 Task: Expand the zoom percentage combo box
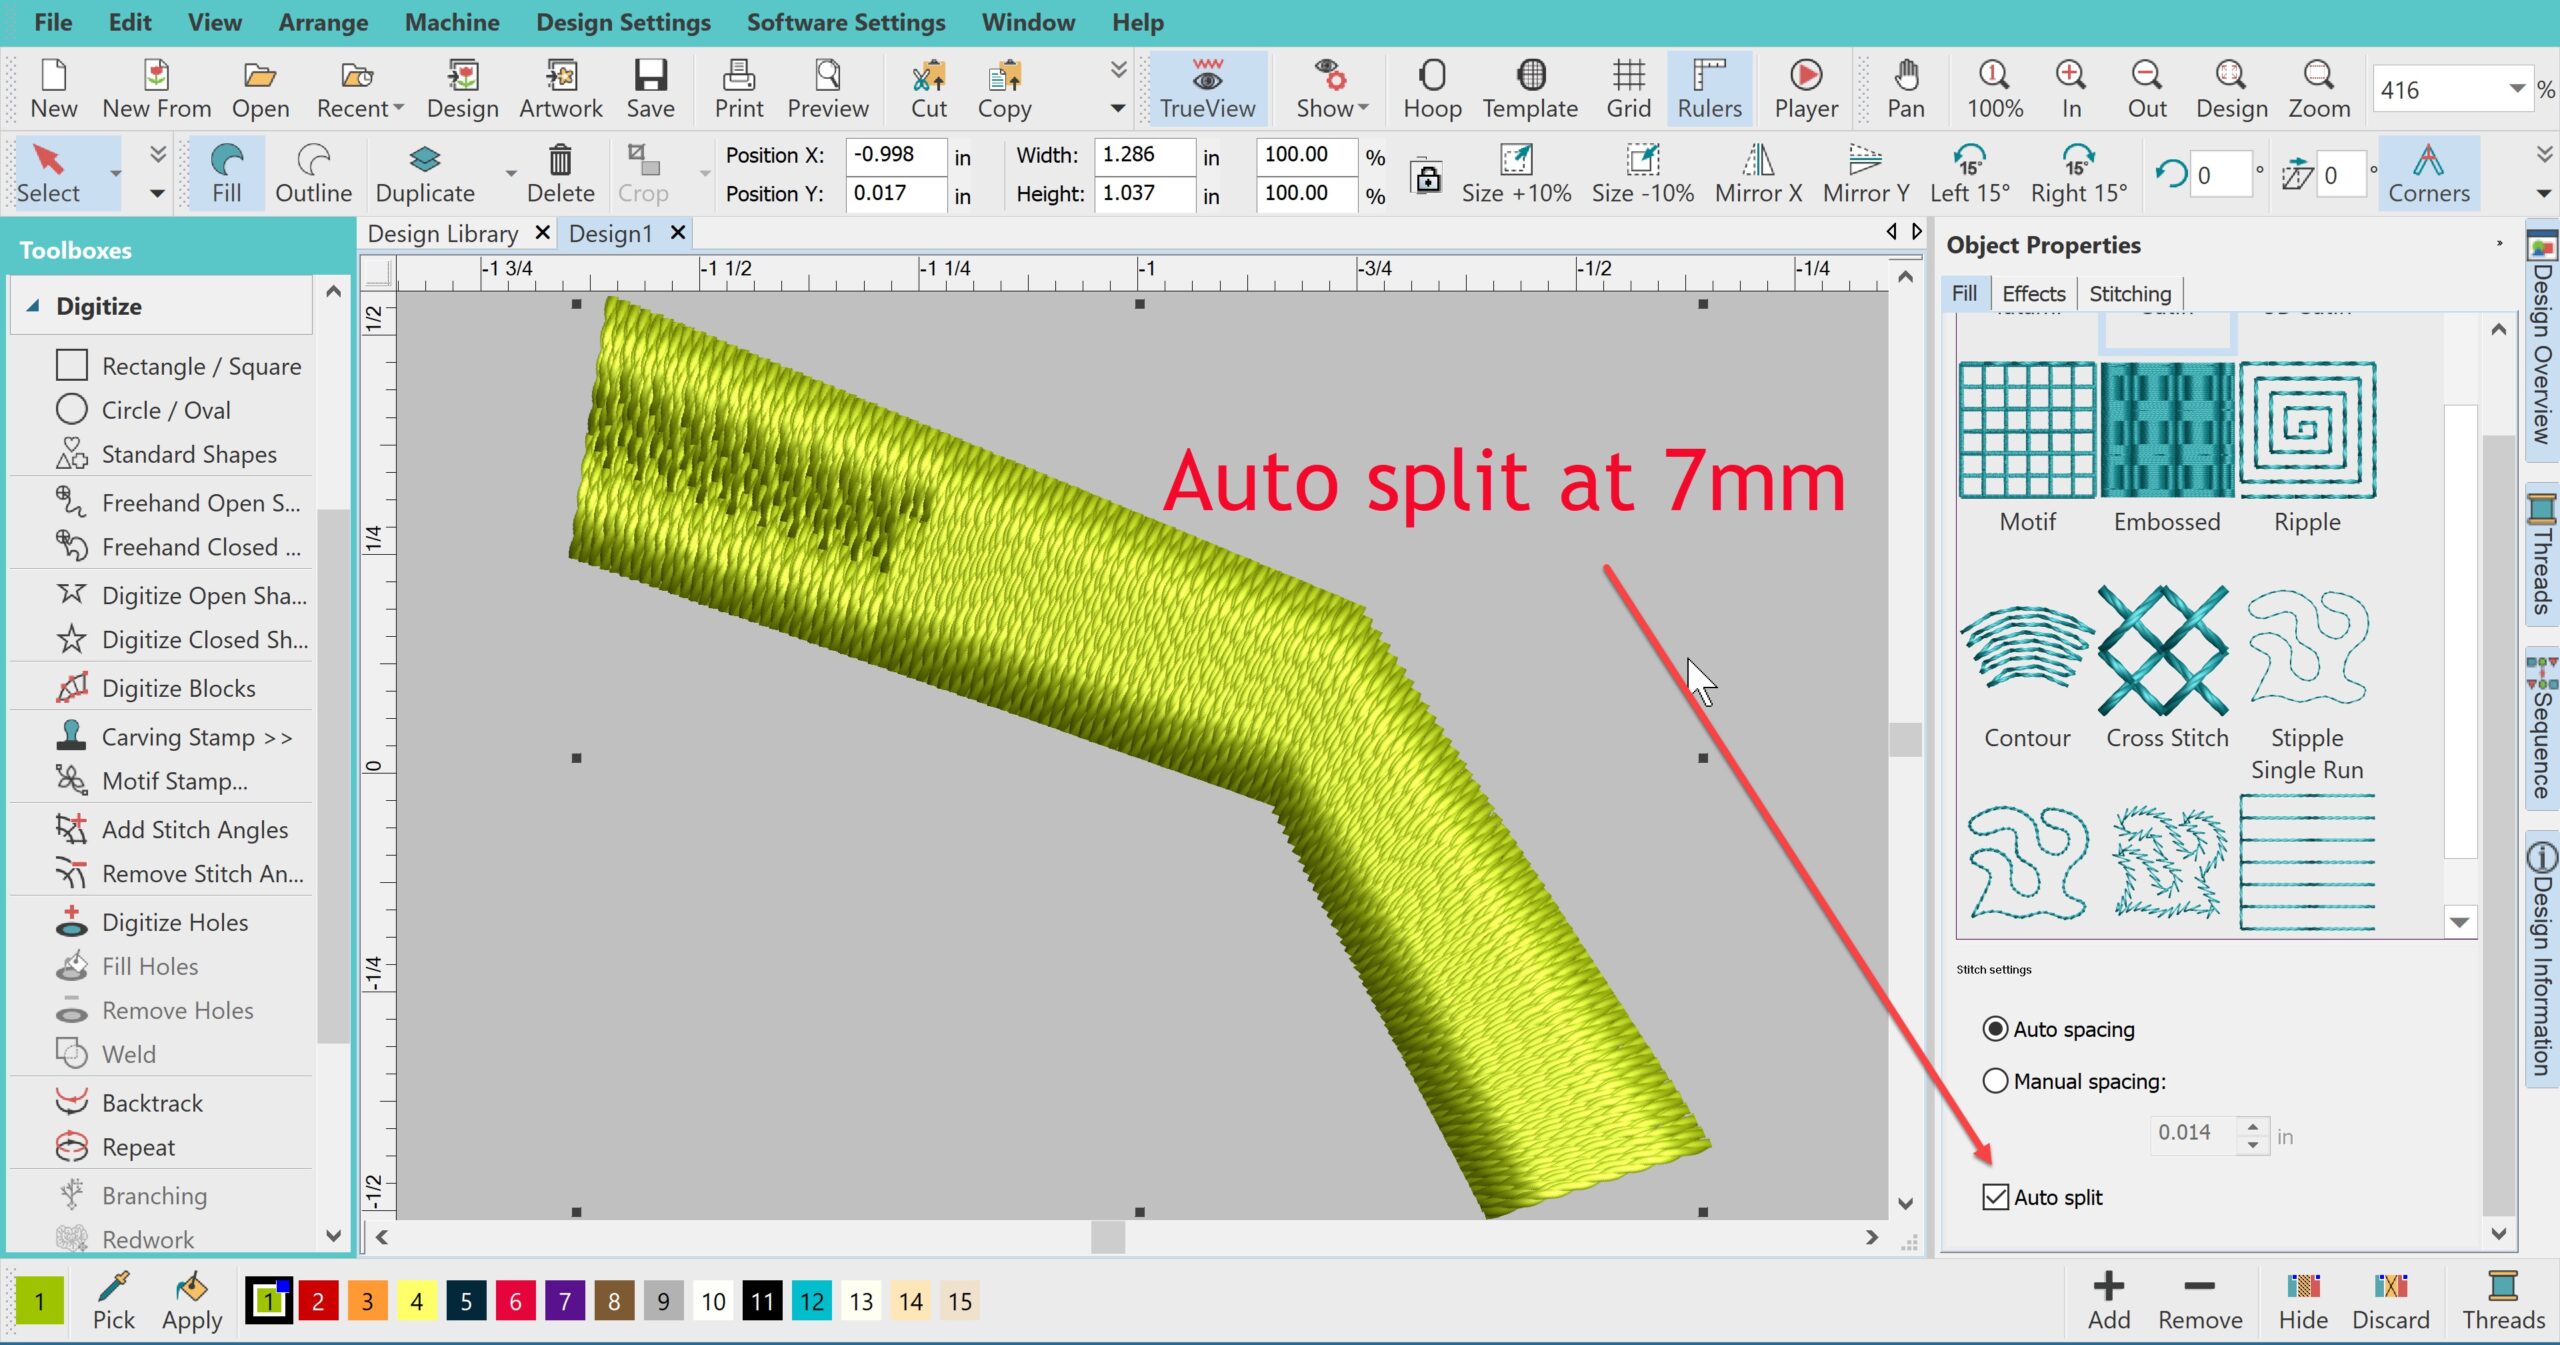pos(2516,90)
